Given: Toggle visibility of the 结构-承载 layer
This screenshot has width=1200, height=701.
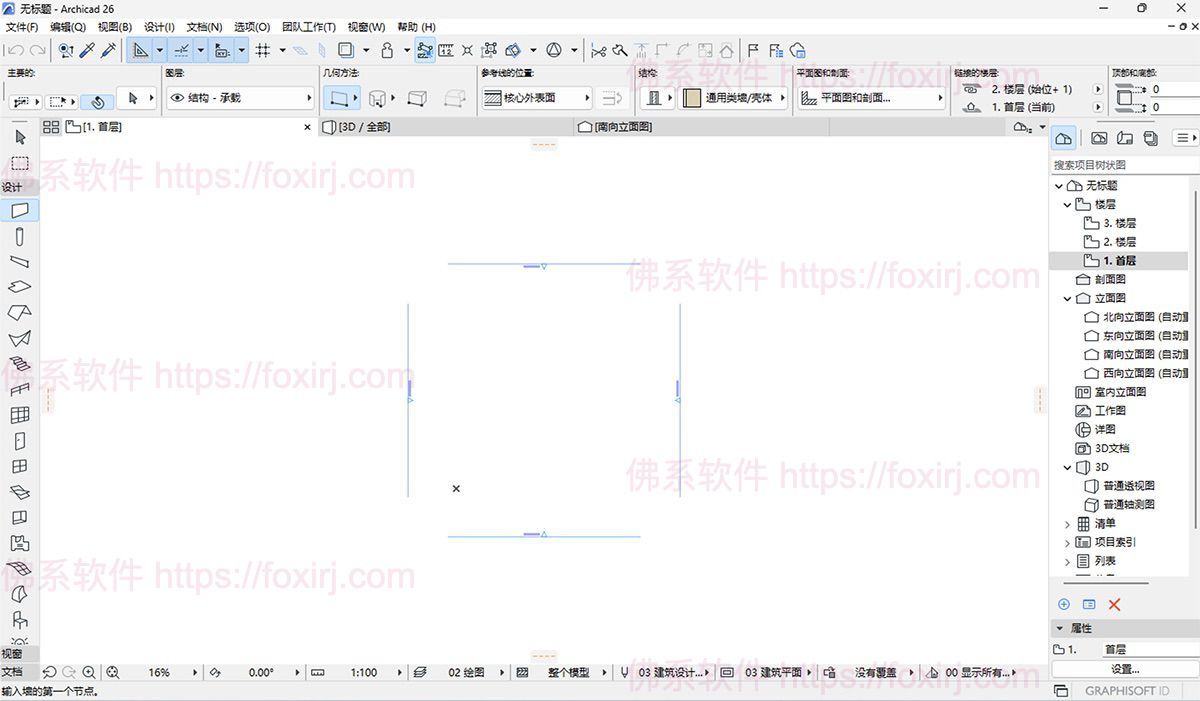Looking at the screenshot, I should tap(178, 97).
